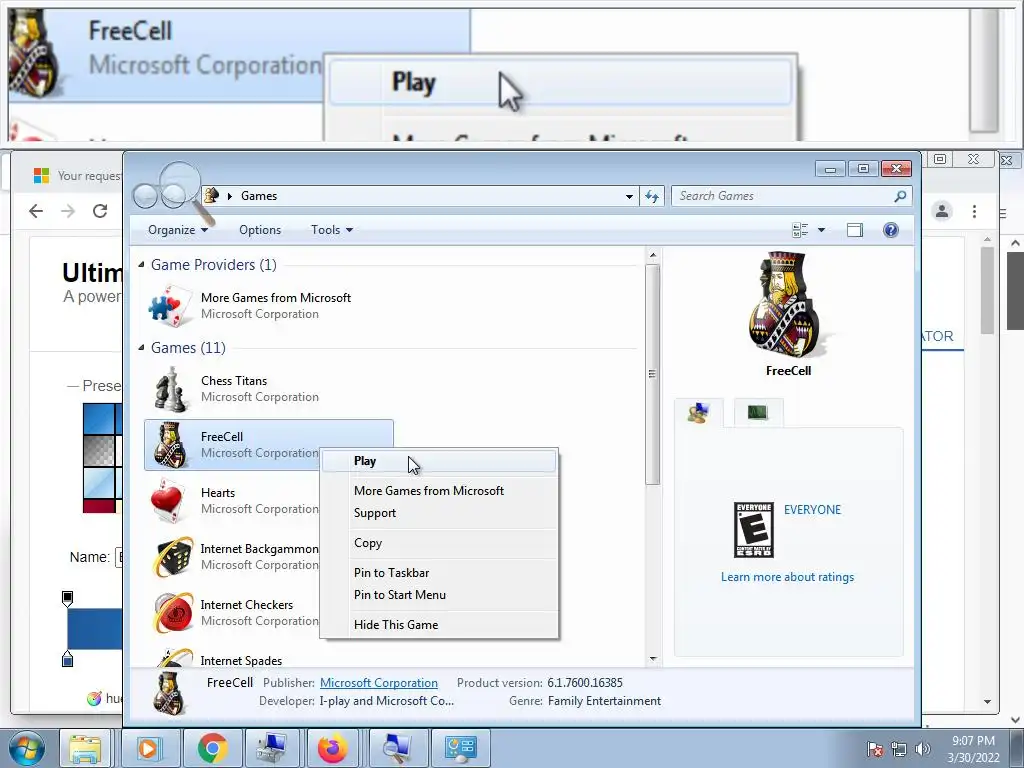Open Windows Media Player from taskbar

click(148, 748)
